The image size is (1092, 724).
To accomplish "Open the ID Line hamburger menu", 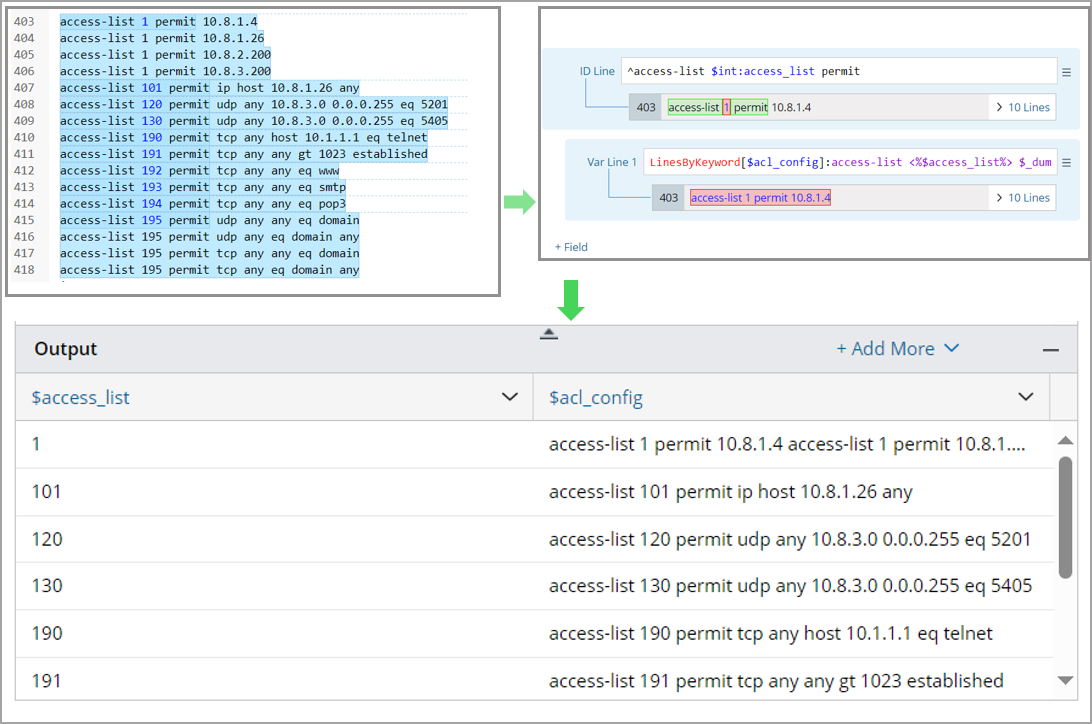I will (1066, 72).
